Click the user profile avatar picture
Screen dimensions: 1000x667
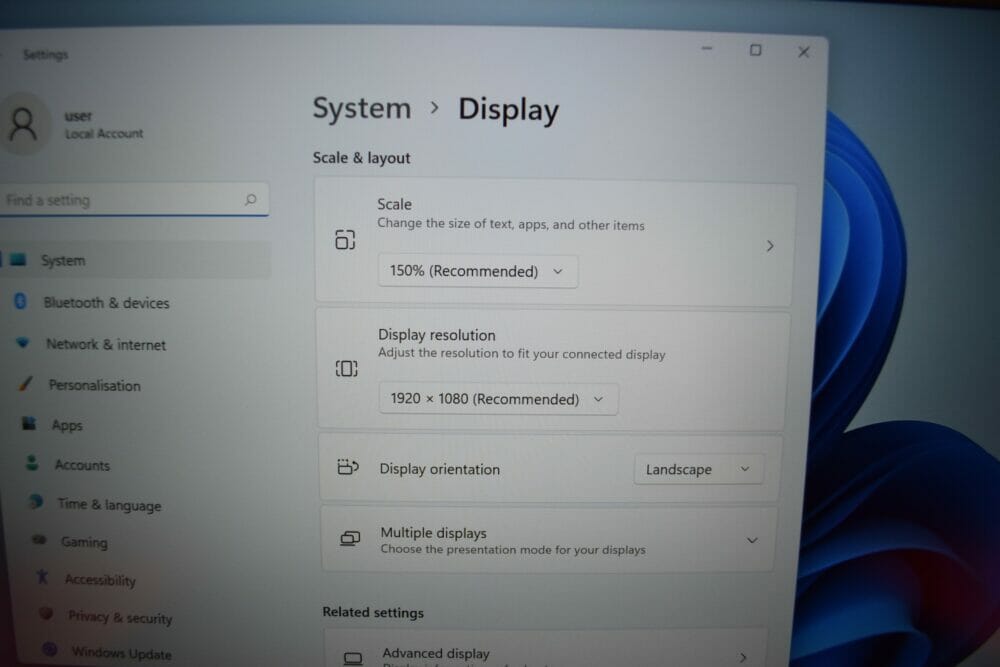(24, 124)
